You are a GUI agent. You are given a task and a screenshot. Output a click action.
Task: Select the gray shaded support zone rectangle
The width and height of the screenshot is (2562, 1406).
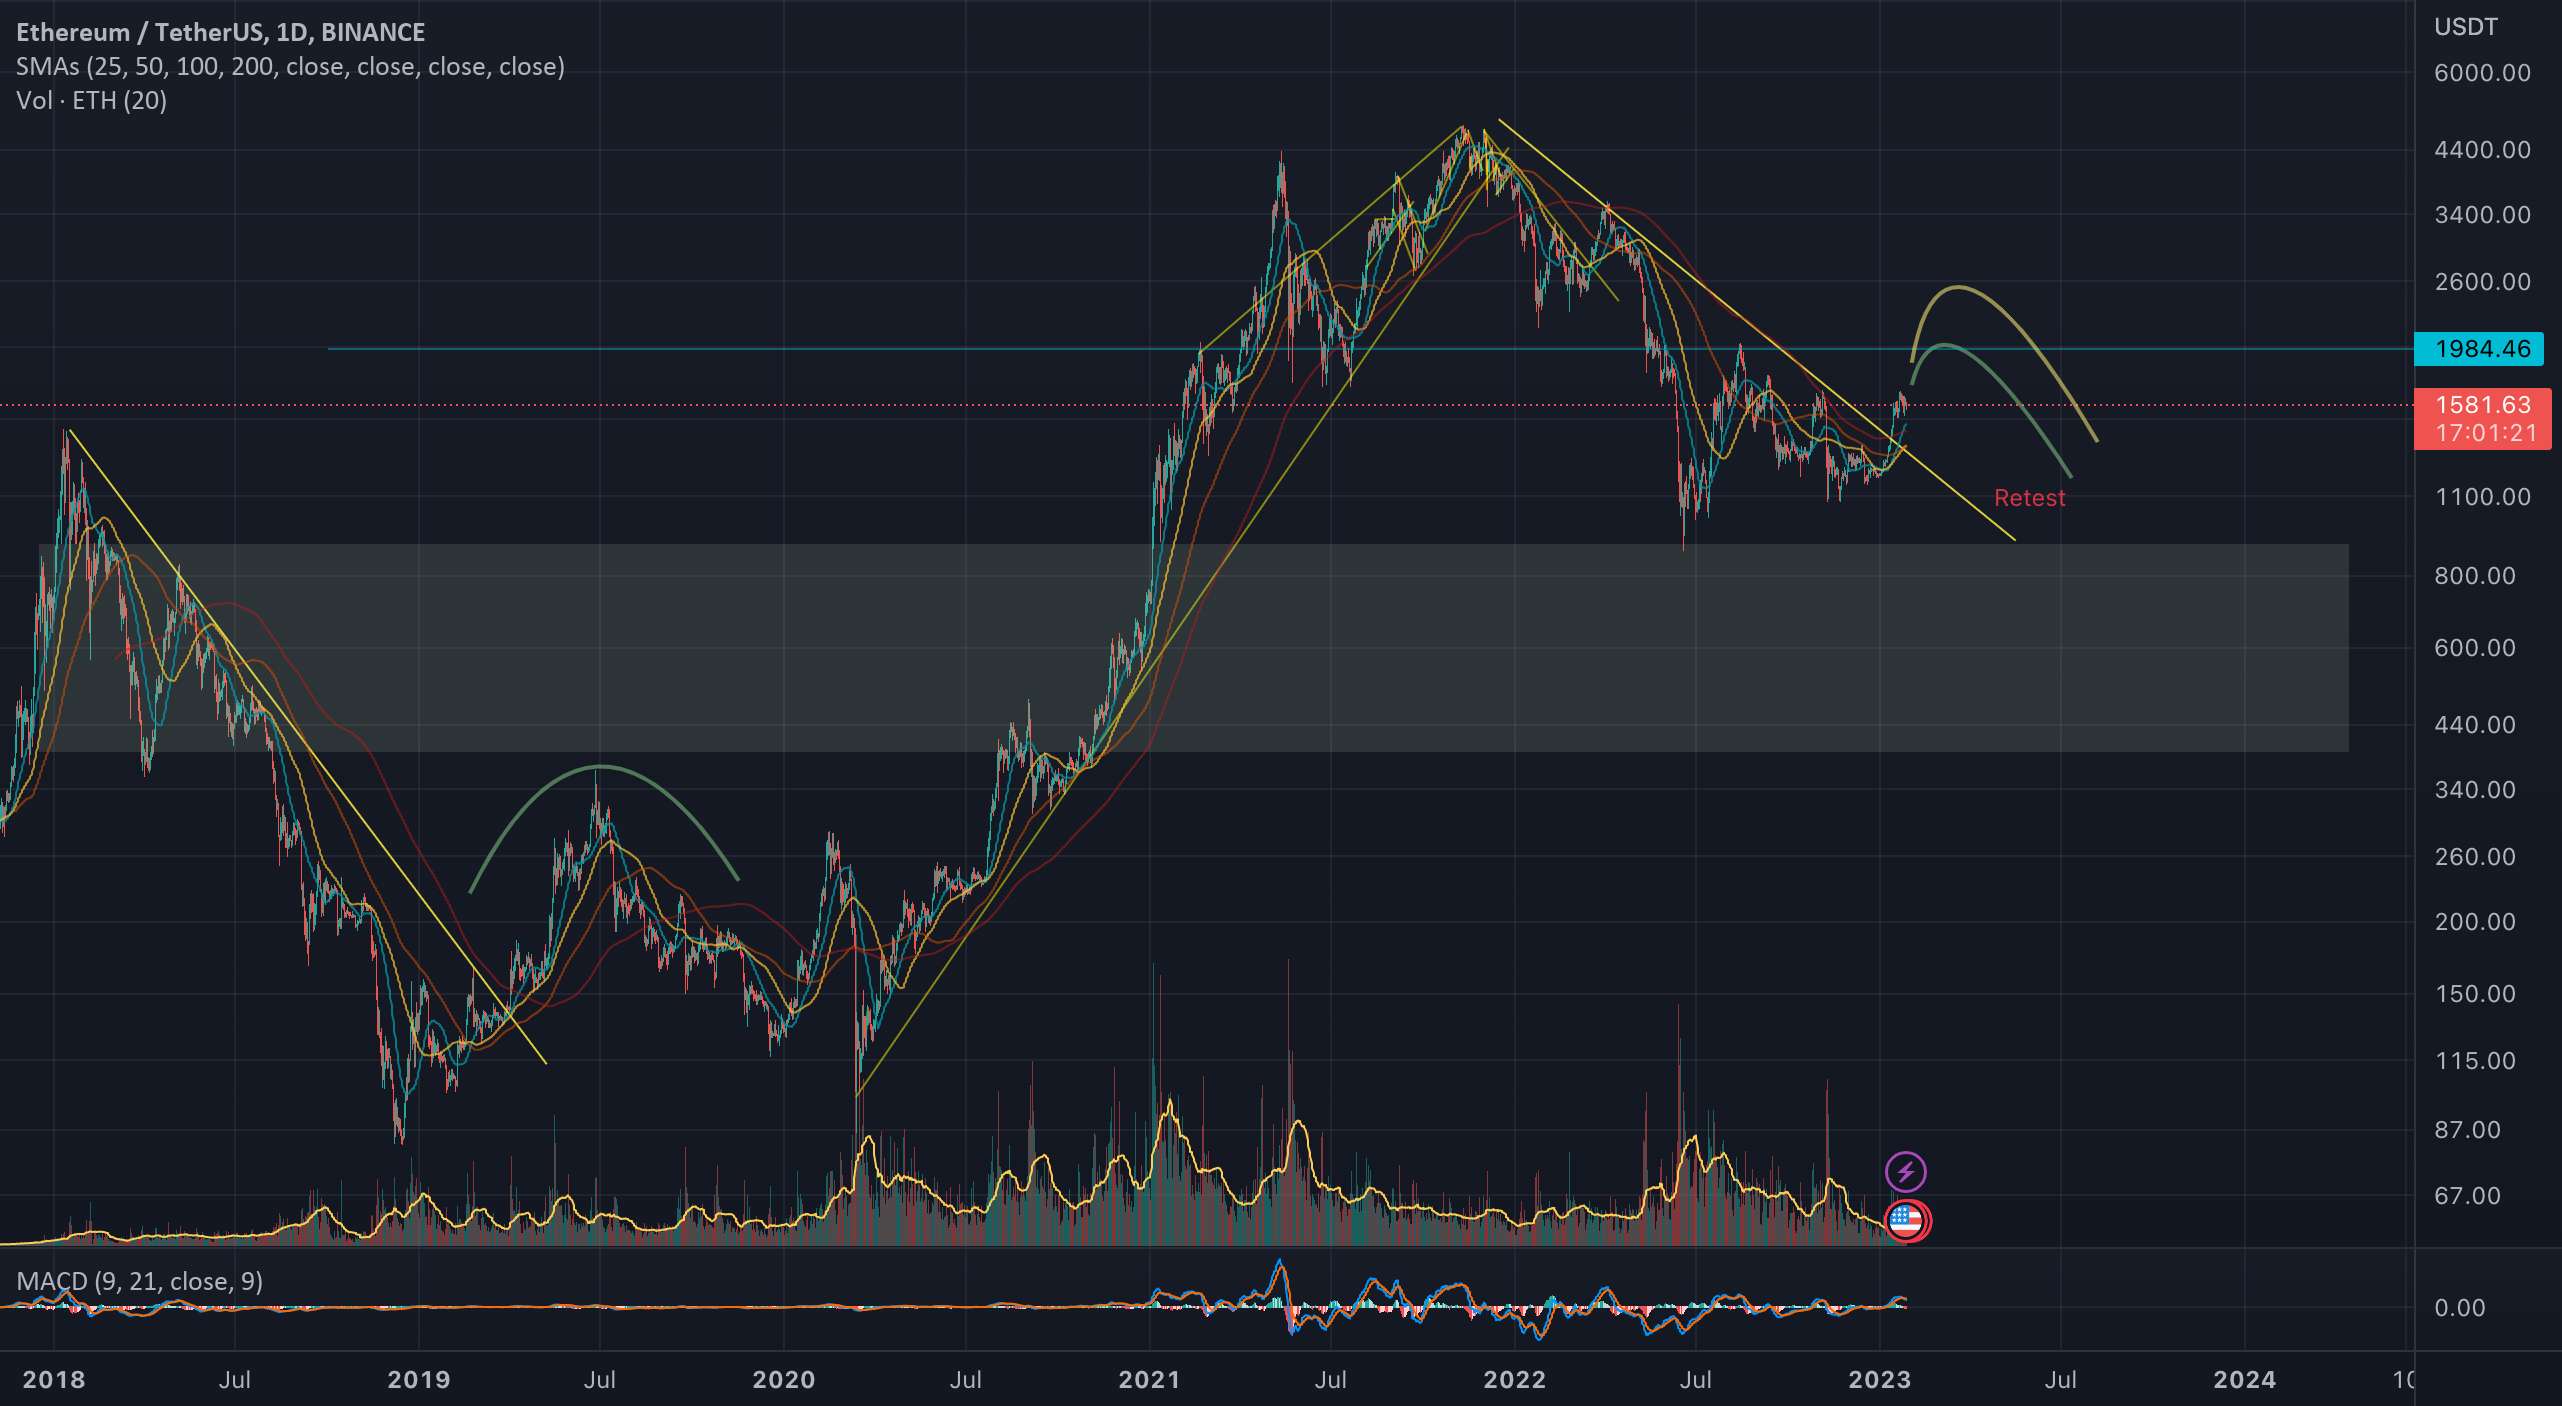click(1193, 648)
